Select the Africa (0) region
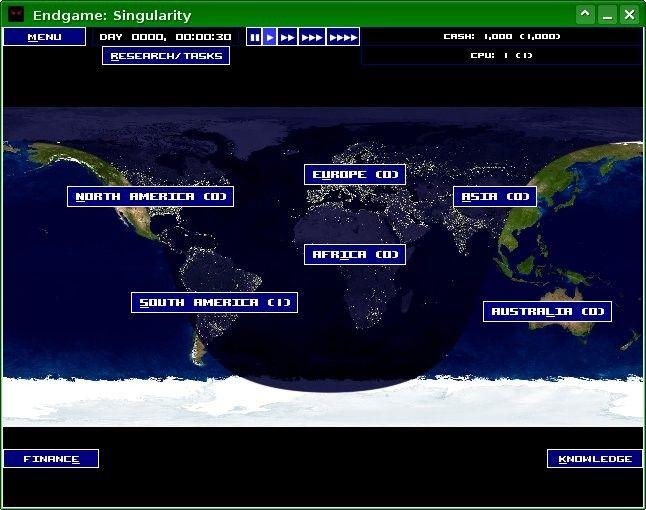 click(355, 255)
